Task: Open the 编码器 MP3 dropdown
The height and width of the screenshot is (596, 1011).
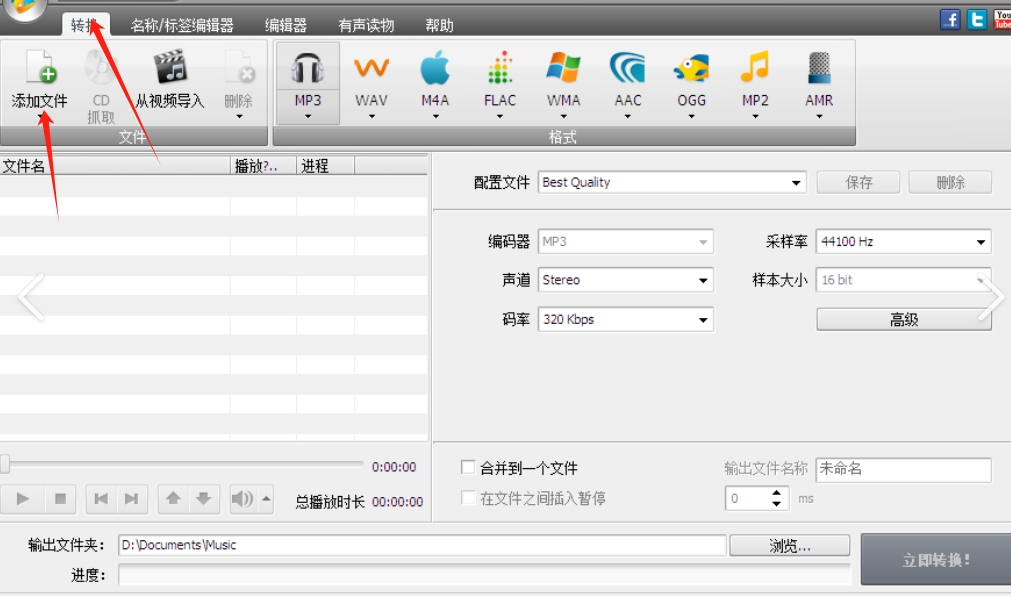Action: 625,242
